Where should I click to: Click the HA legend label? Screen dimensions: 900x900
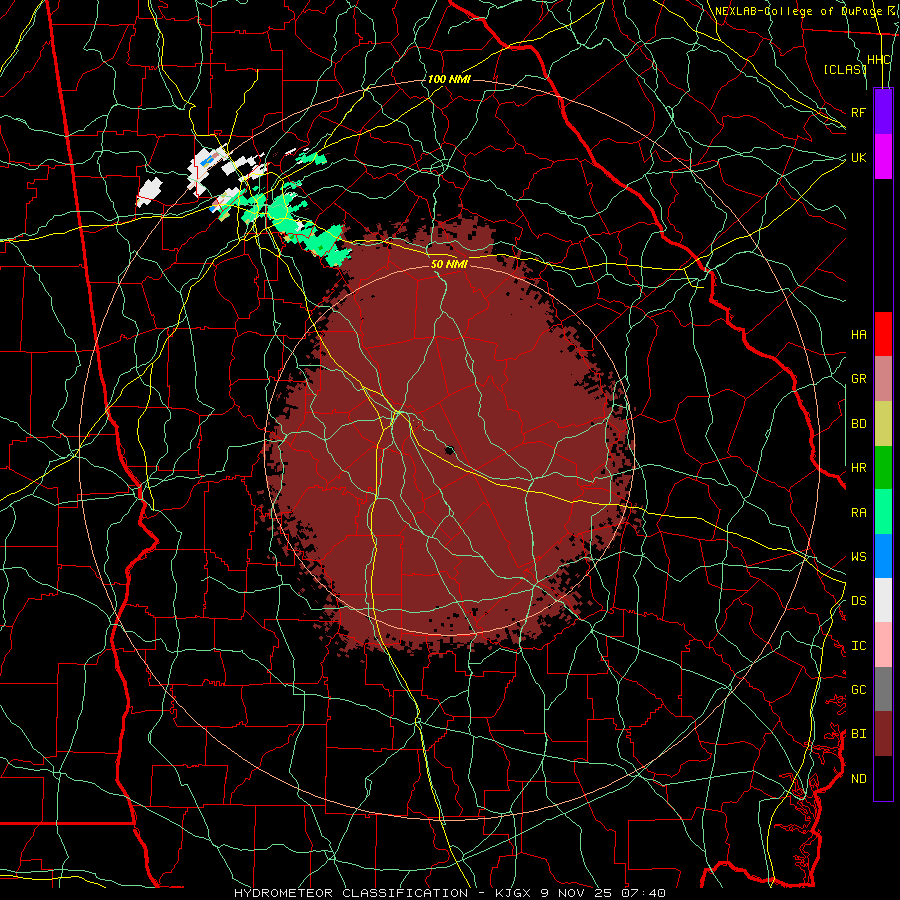tap(859, 335)
